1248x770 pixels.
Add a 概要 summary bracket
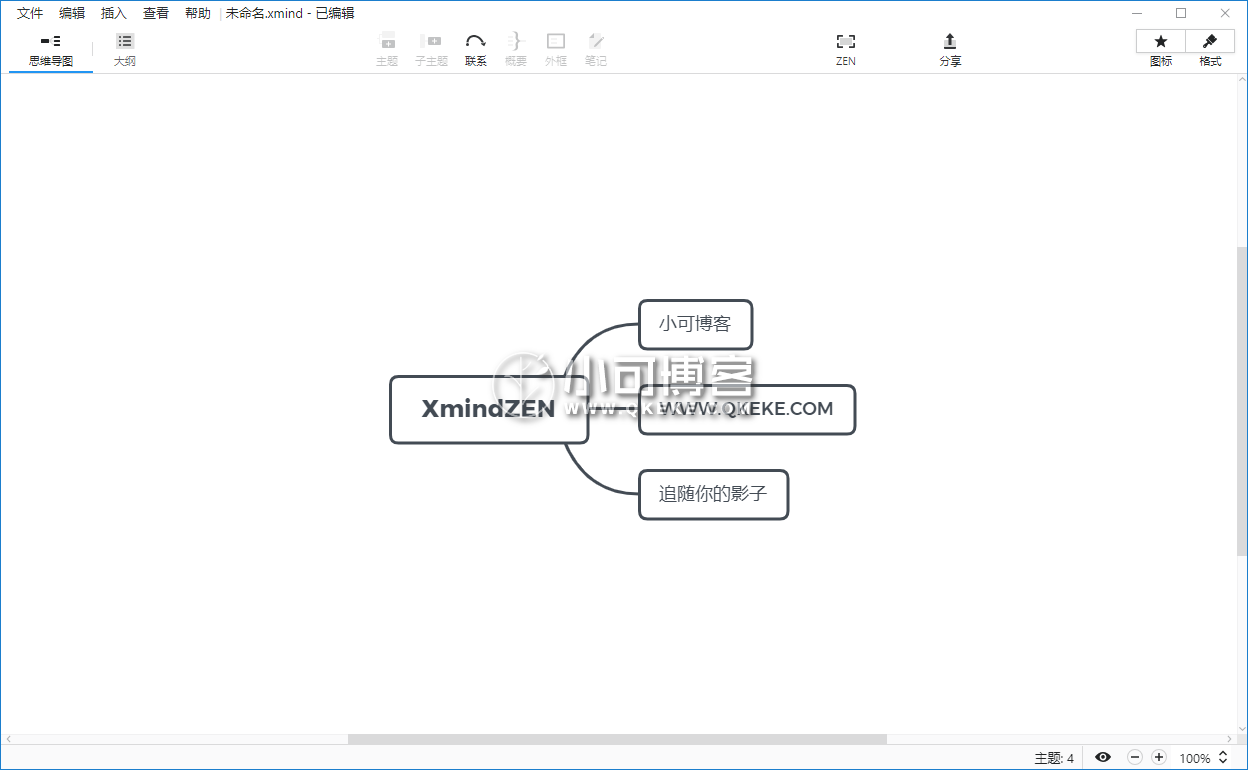(x=515, y=50)
